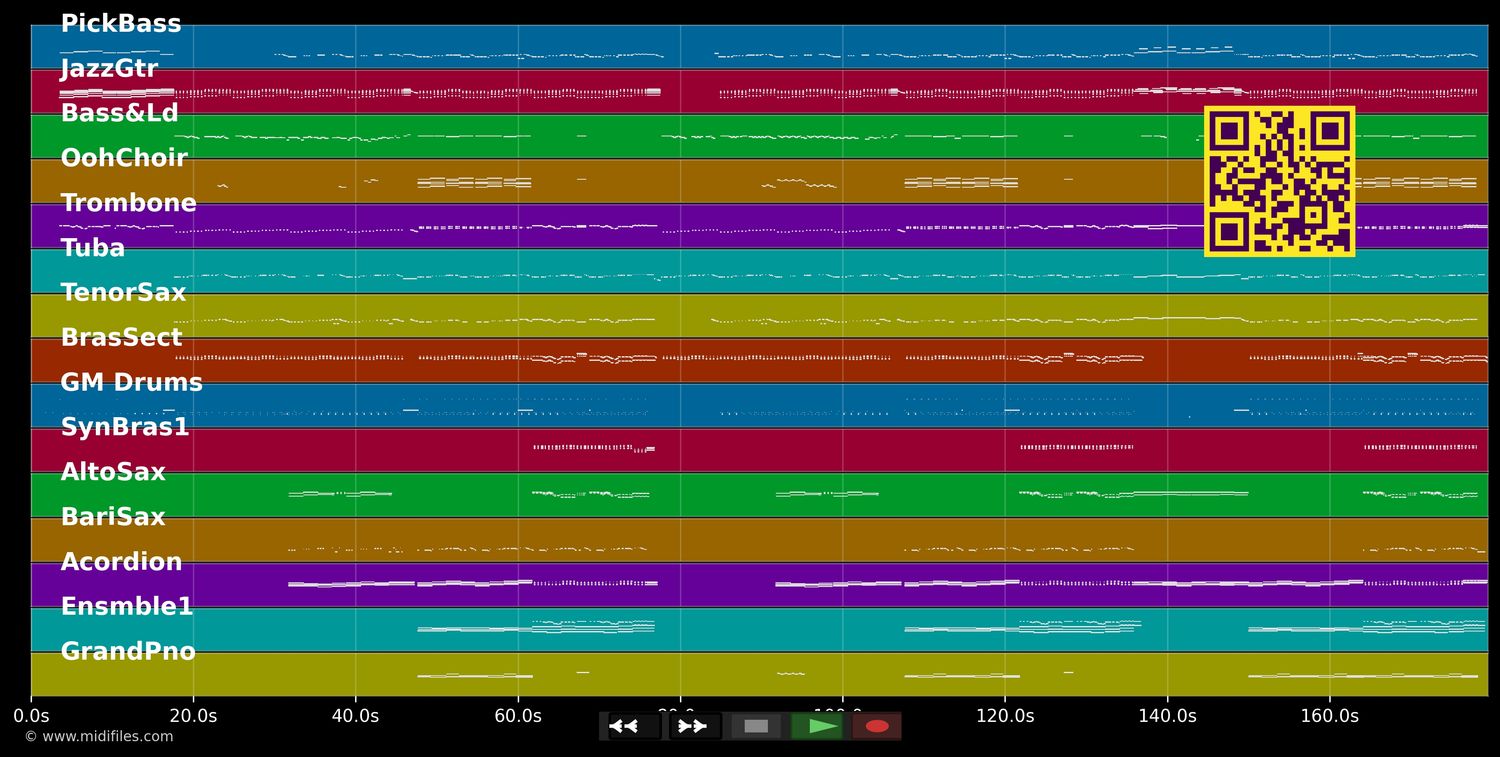Start playback with the green play button

[x=817, y=726]
